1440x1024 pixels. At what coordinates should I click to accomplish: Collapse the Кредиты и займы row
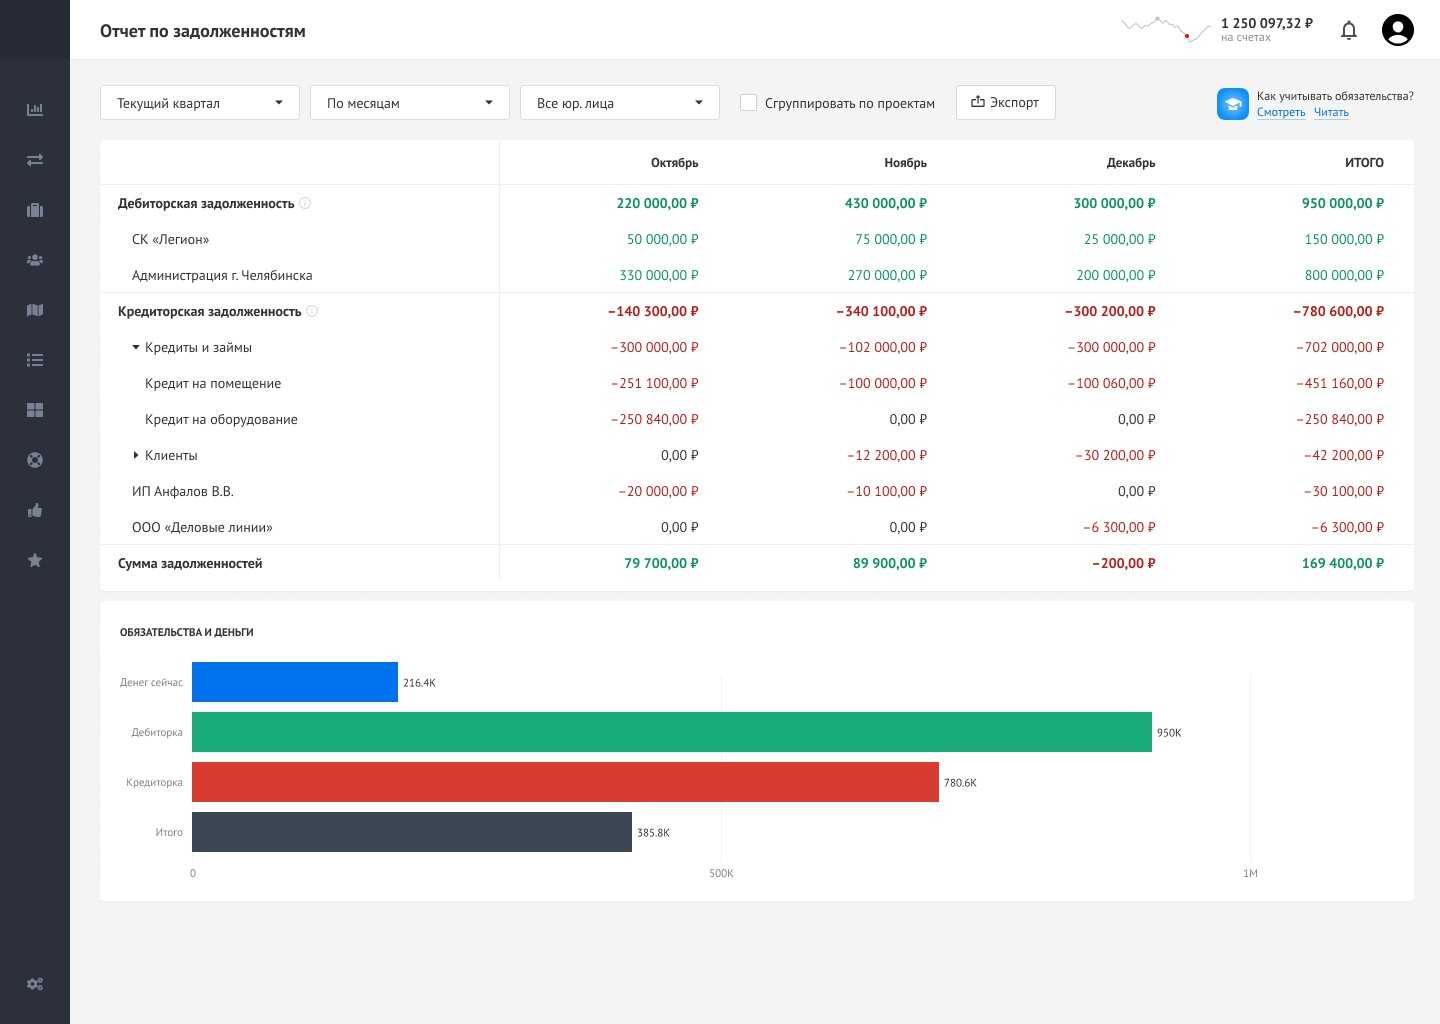click(x=136, y=347)
